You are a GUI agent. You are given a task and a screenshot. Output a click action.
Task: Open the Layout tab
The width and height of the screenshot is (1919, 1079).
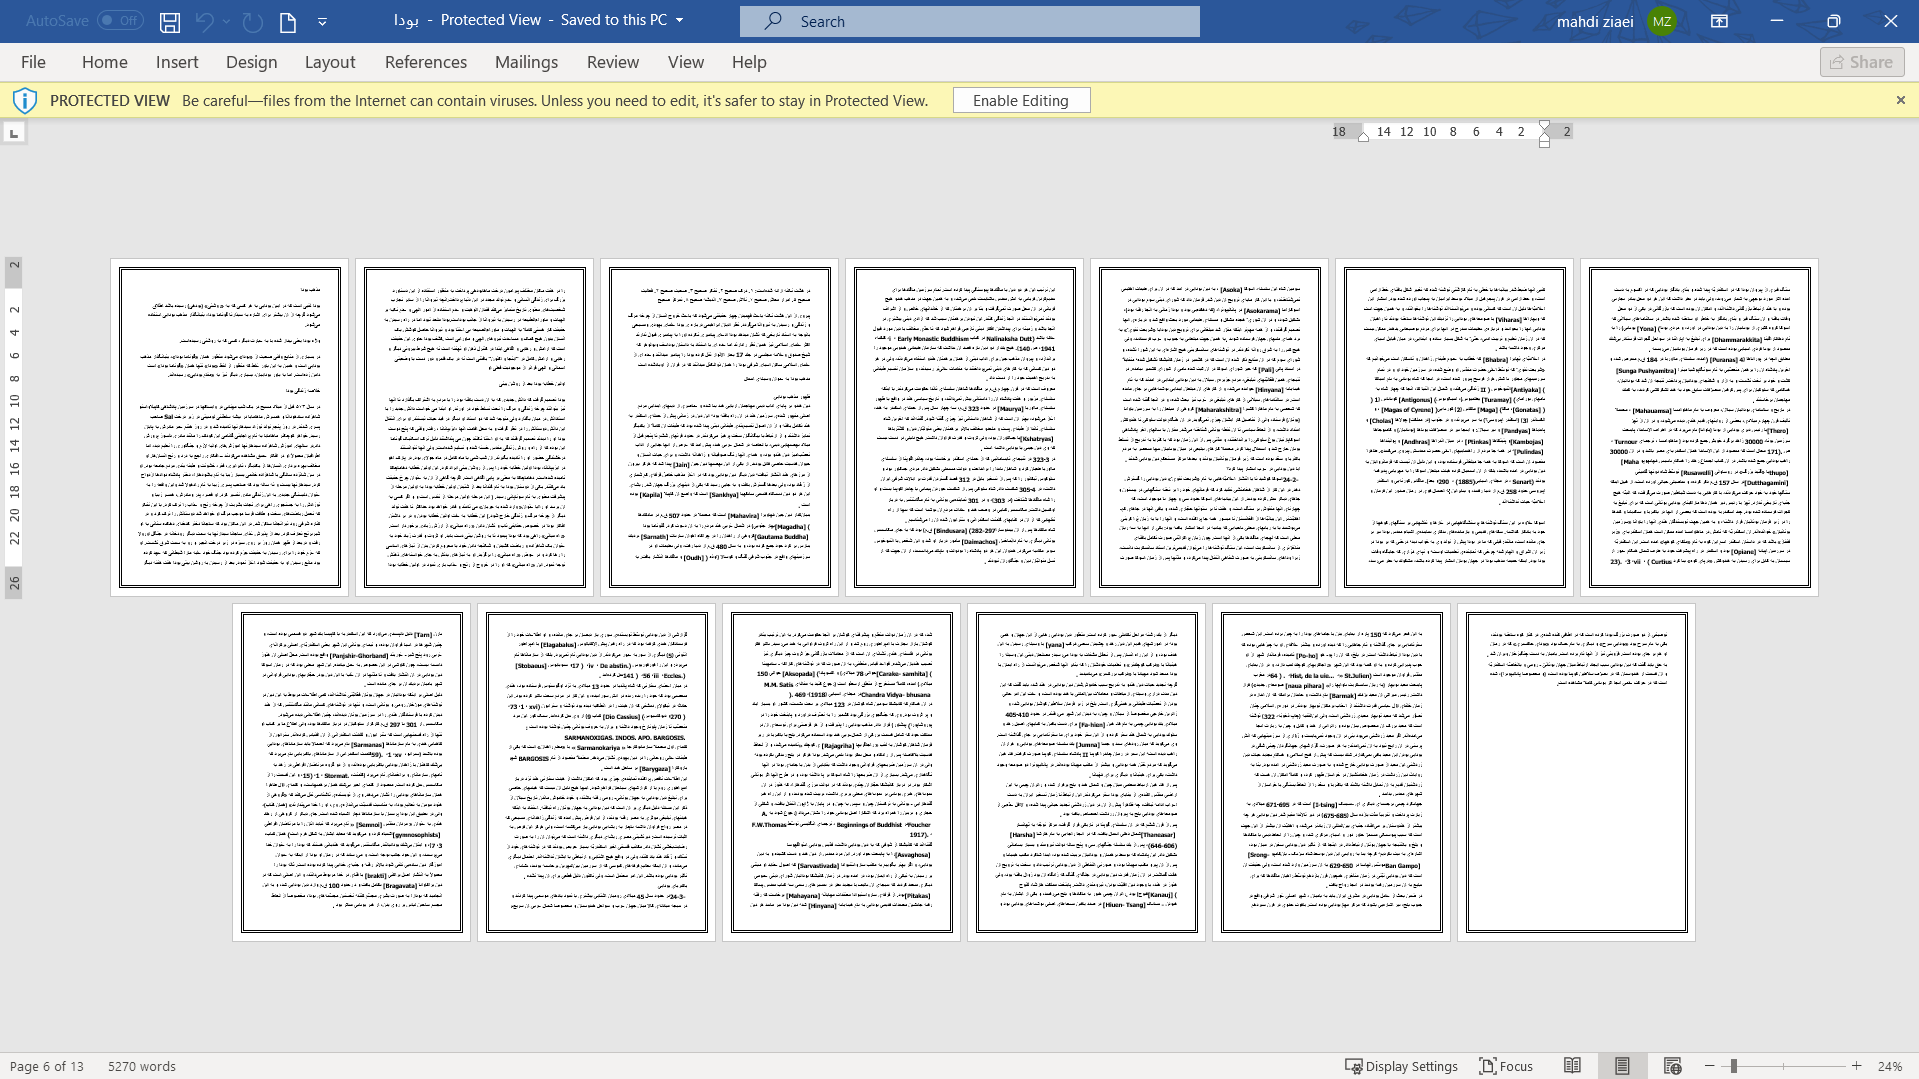click(330, 62)
